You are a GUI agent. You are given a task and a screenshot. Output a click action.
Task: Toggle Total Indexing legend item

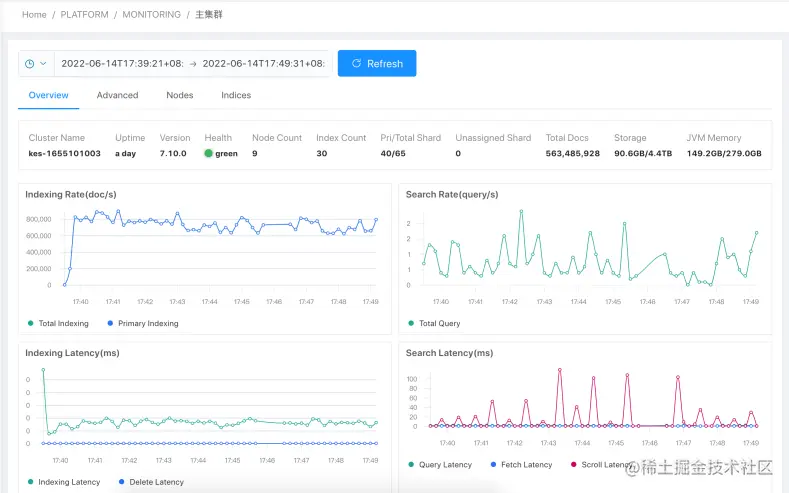tap(58, 323)
